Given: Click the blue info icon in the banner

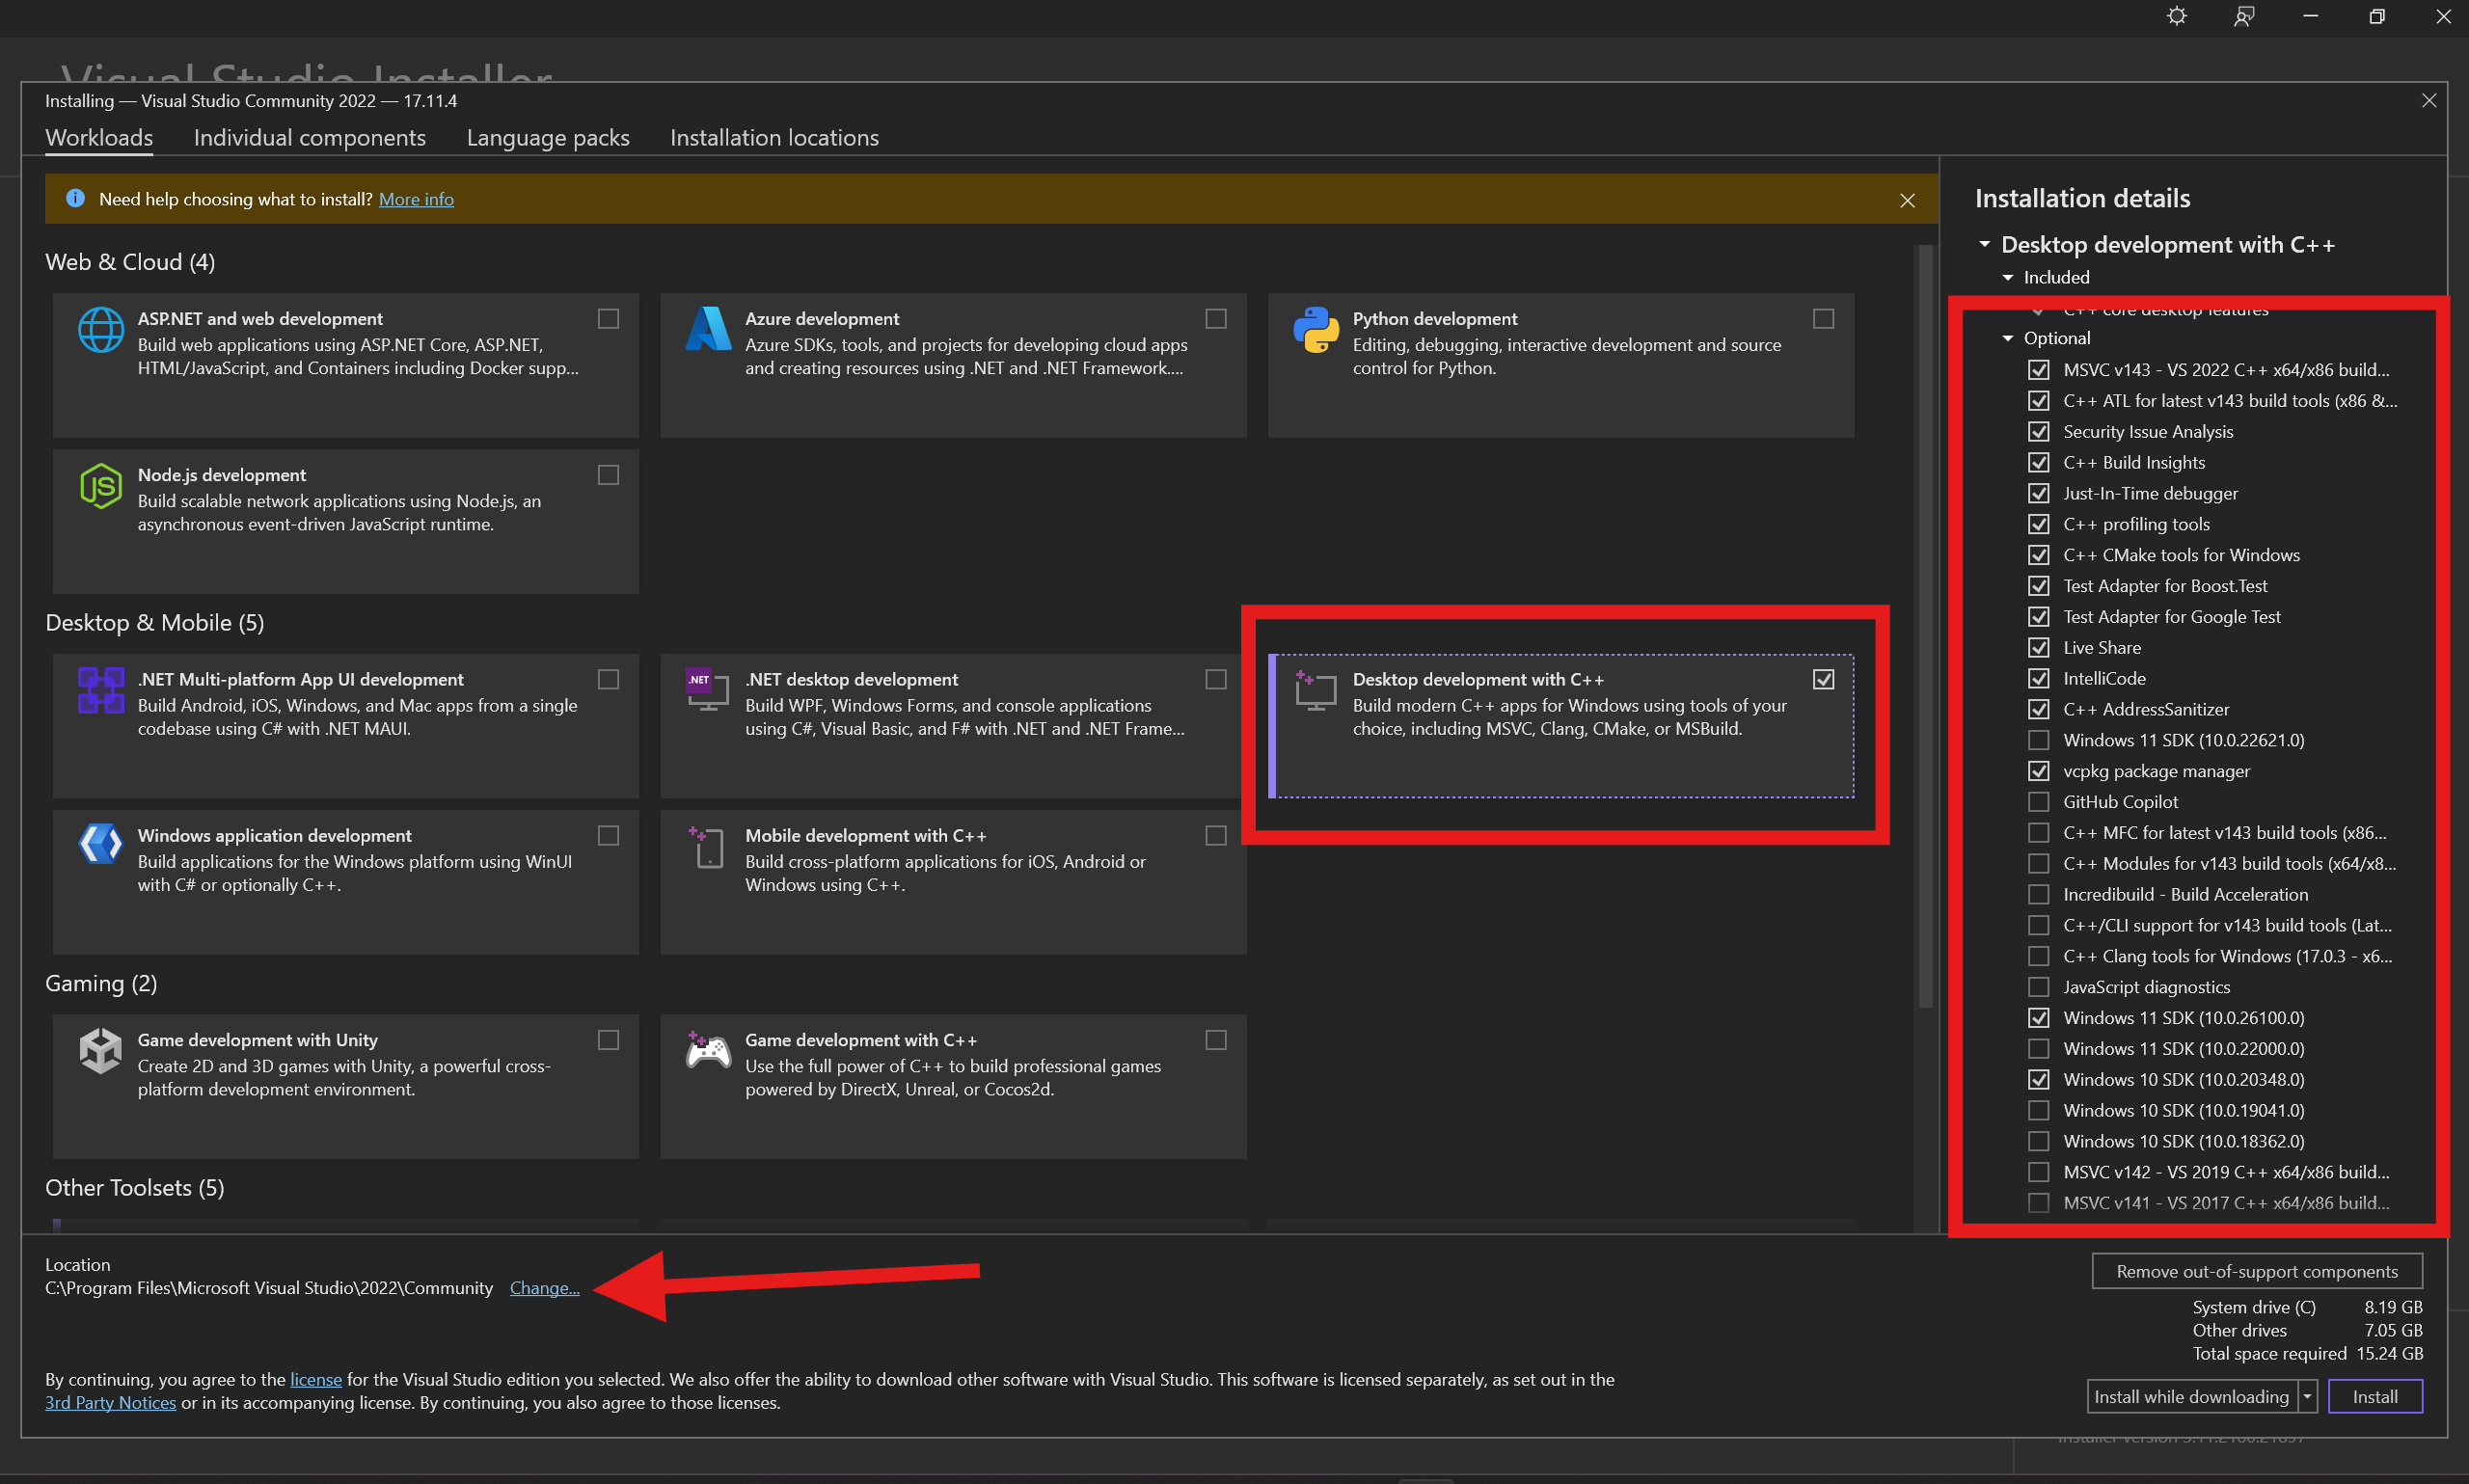Looking at the screenshot, I should point(75,198).
